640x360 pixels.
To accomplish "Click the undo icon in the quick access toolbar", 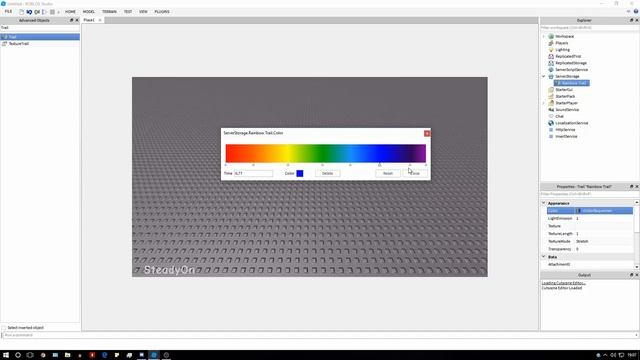I will [29, 12].
